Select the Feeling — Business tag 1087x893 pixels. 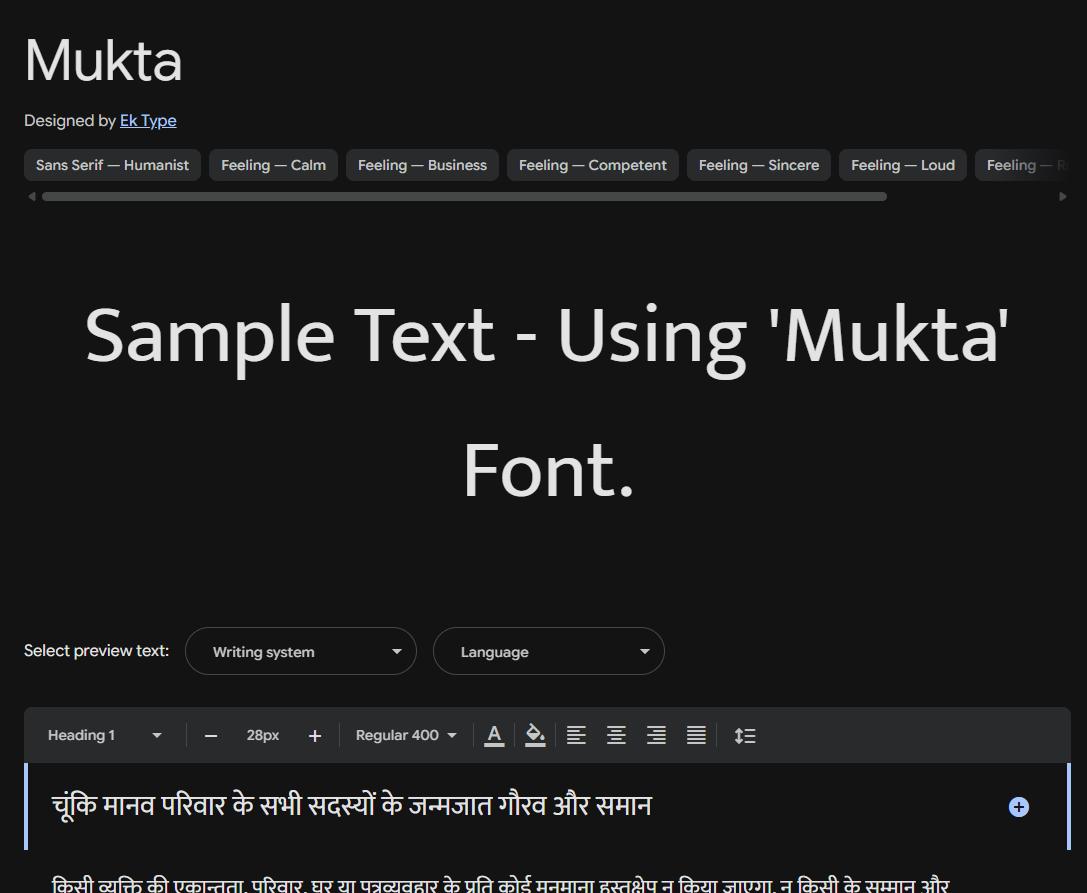(x=422, y=165)
